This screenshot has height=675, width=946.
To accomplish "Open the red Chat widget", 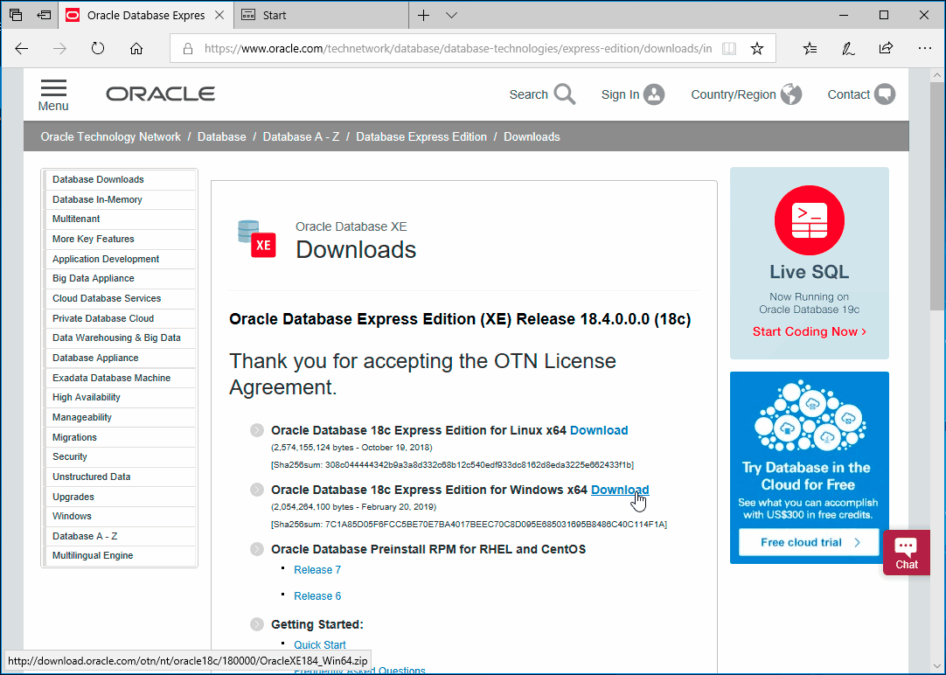I will (906, 552).
